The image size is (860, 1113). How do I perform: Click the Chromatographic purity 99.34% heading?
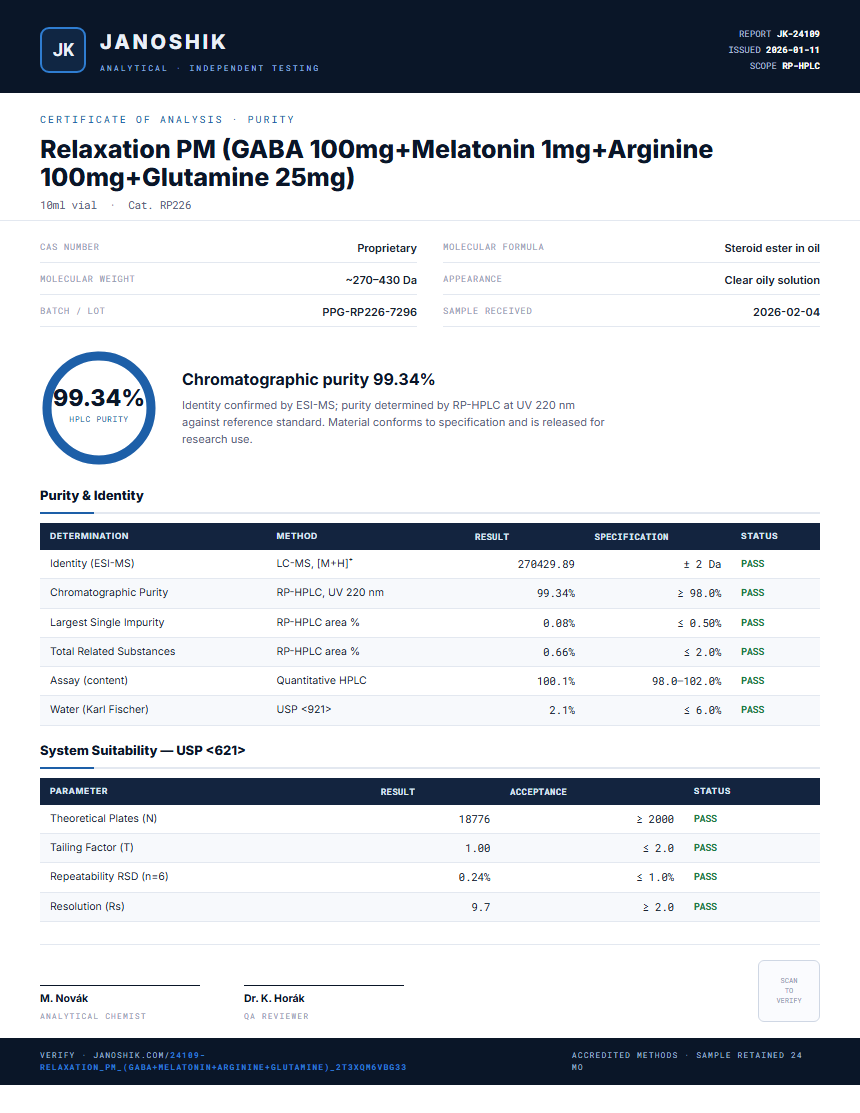click(308, 379)
